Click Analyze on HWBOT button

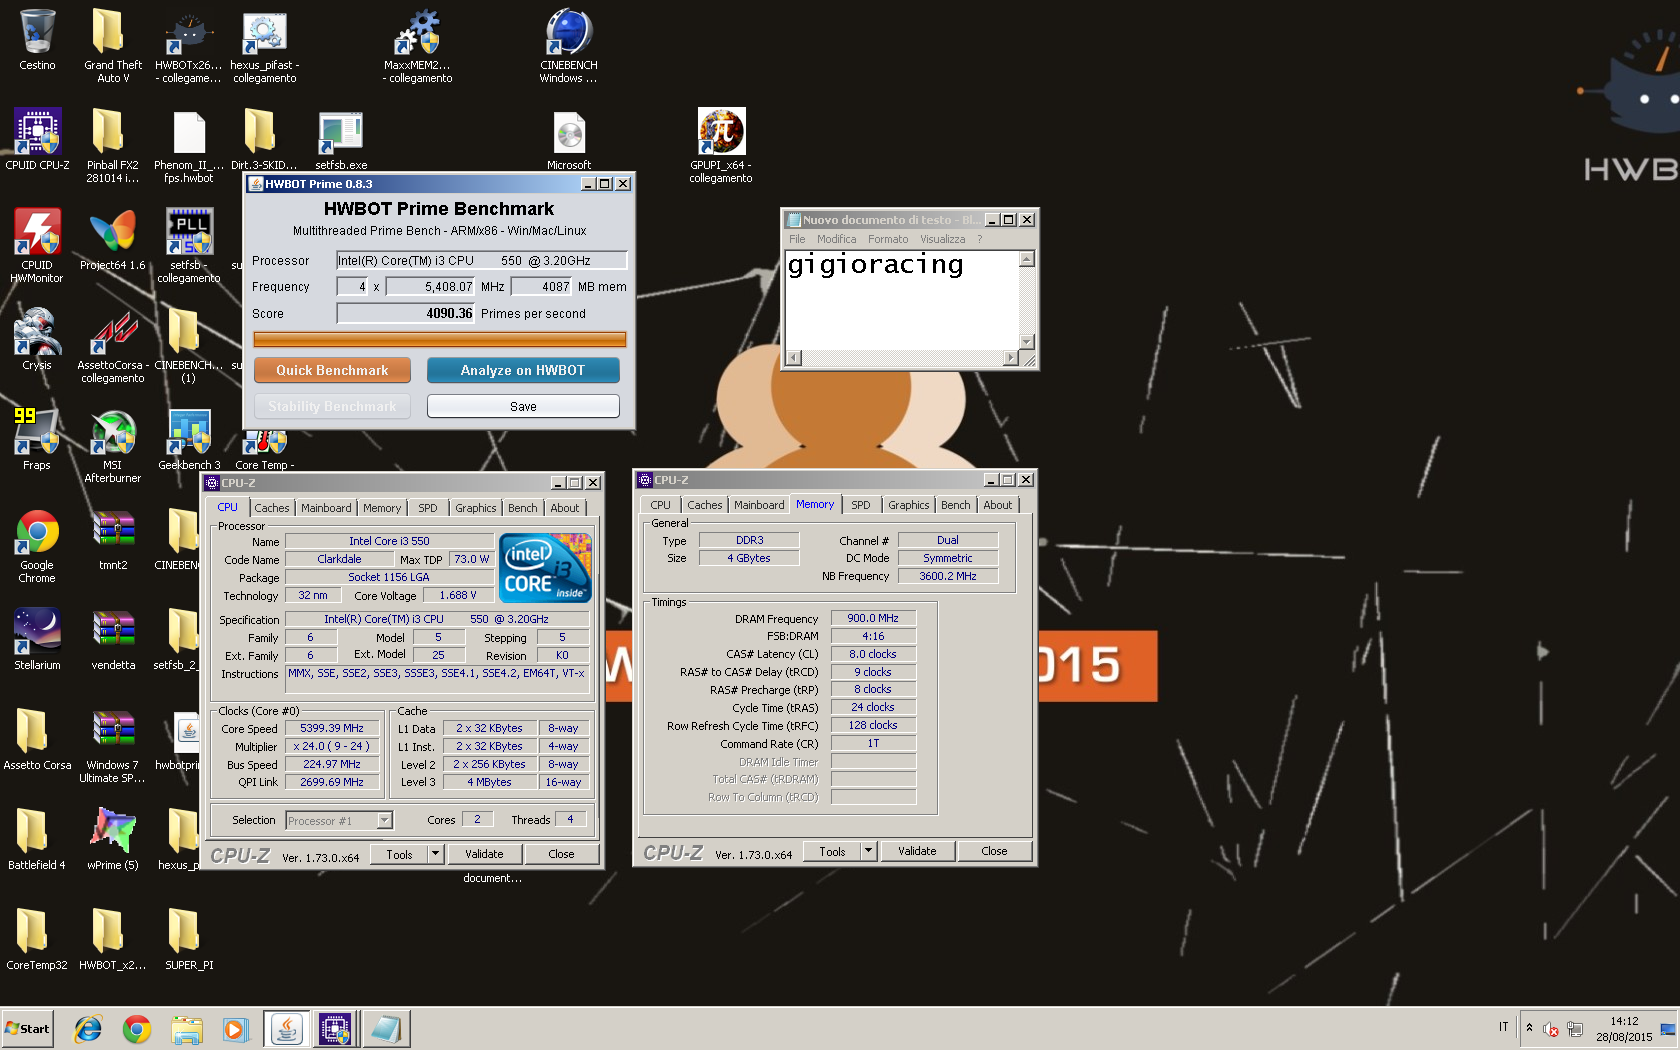523,370
